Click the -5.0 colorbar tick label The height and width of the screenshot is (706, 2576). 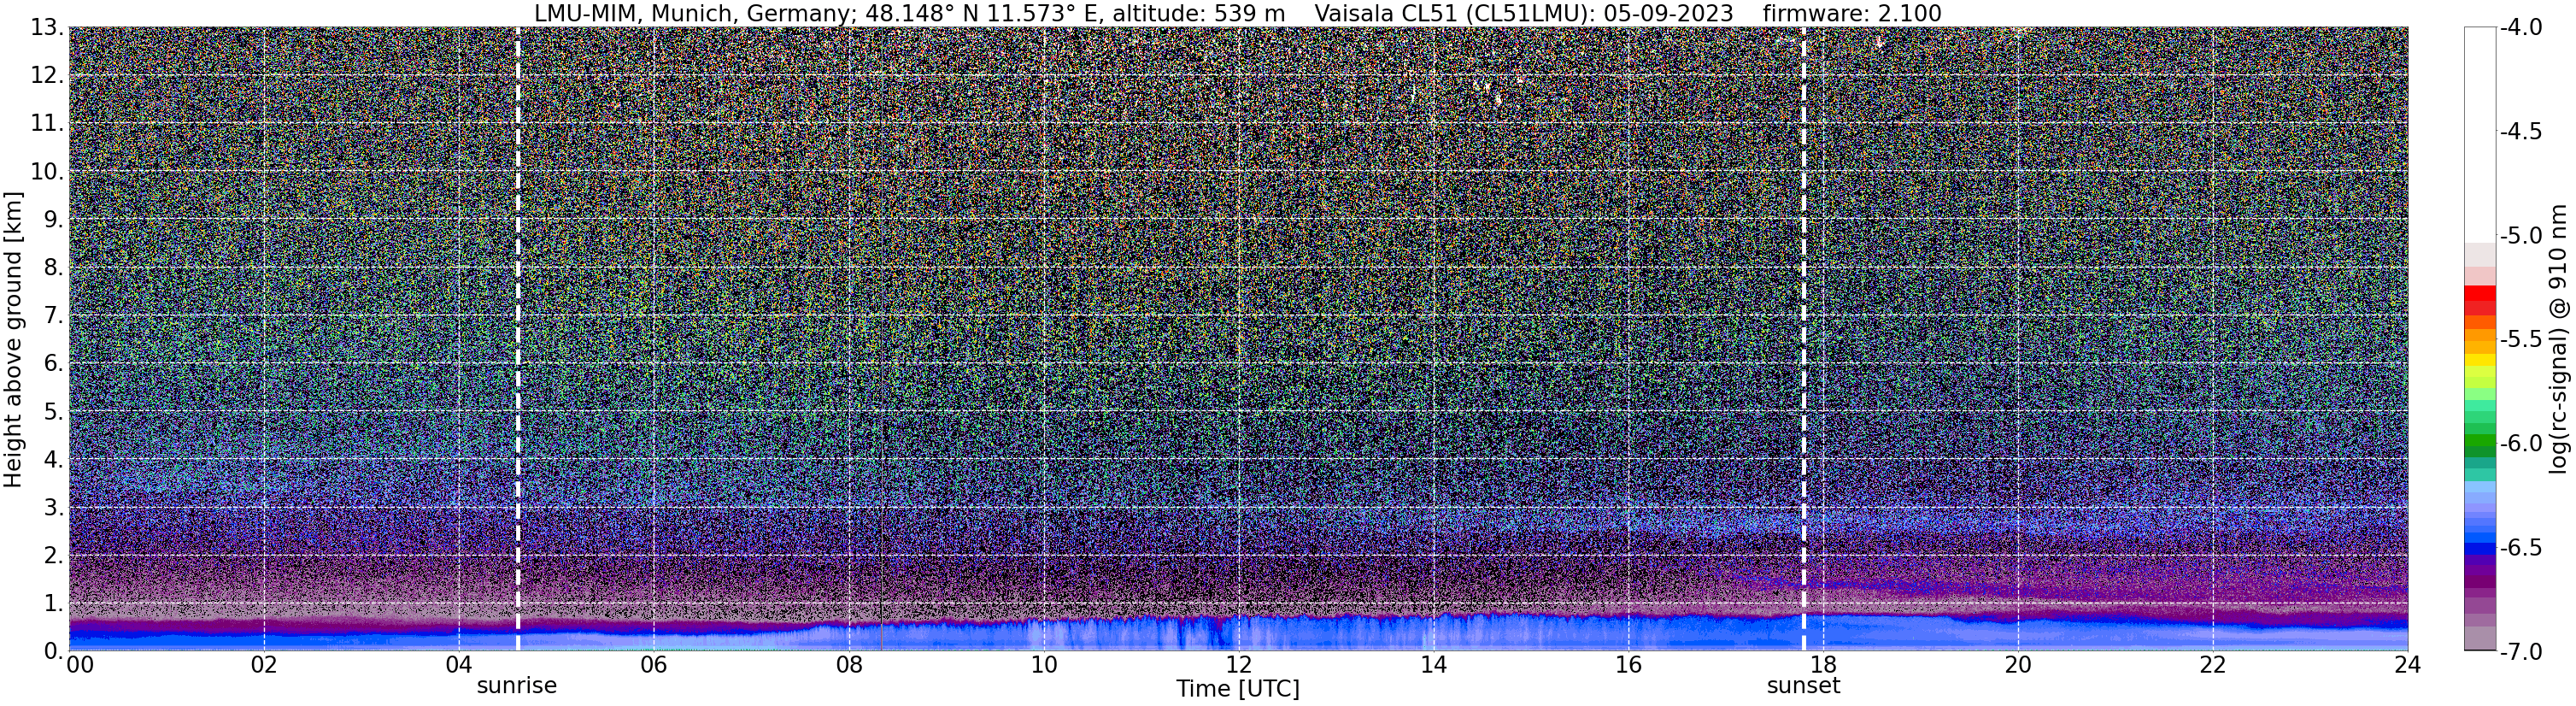(2520, 236)
